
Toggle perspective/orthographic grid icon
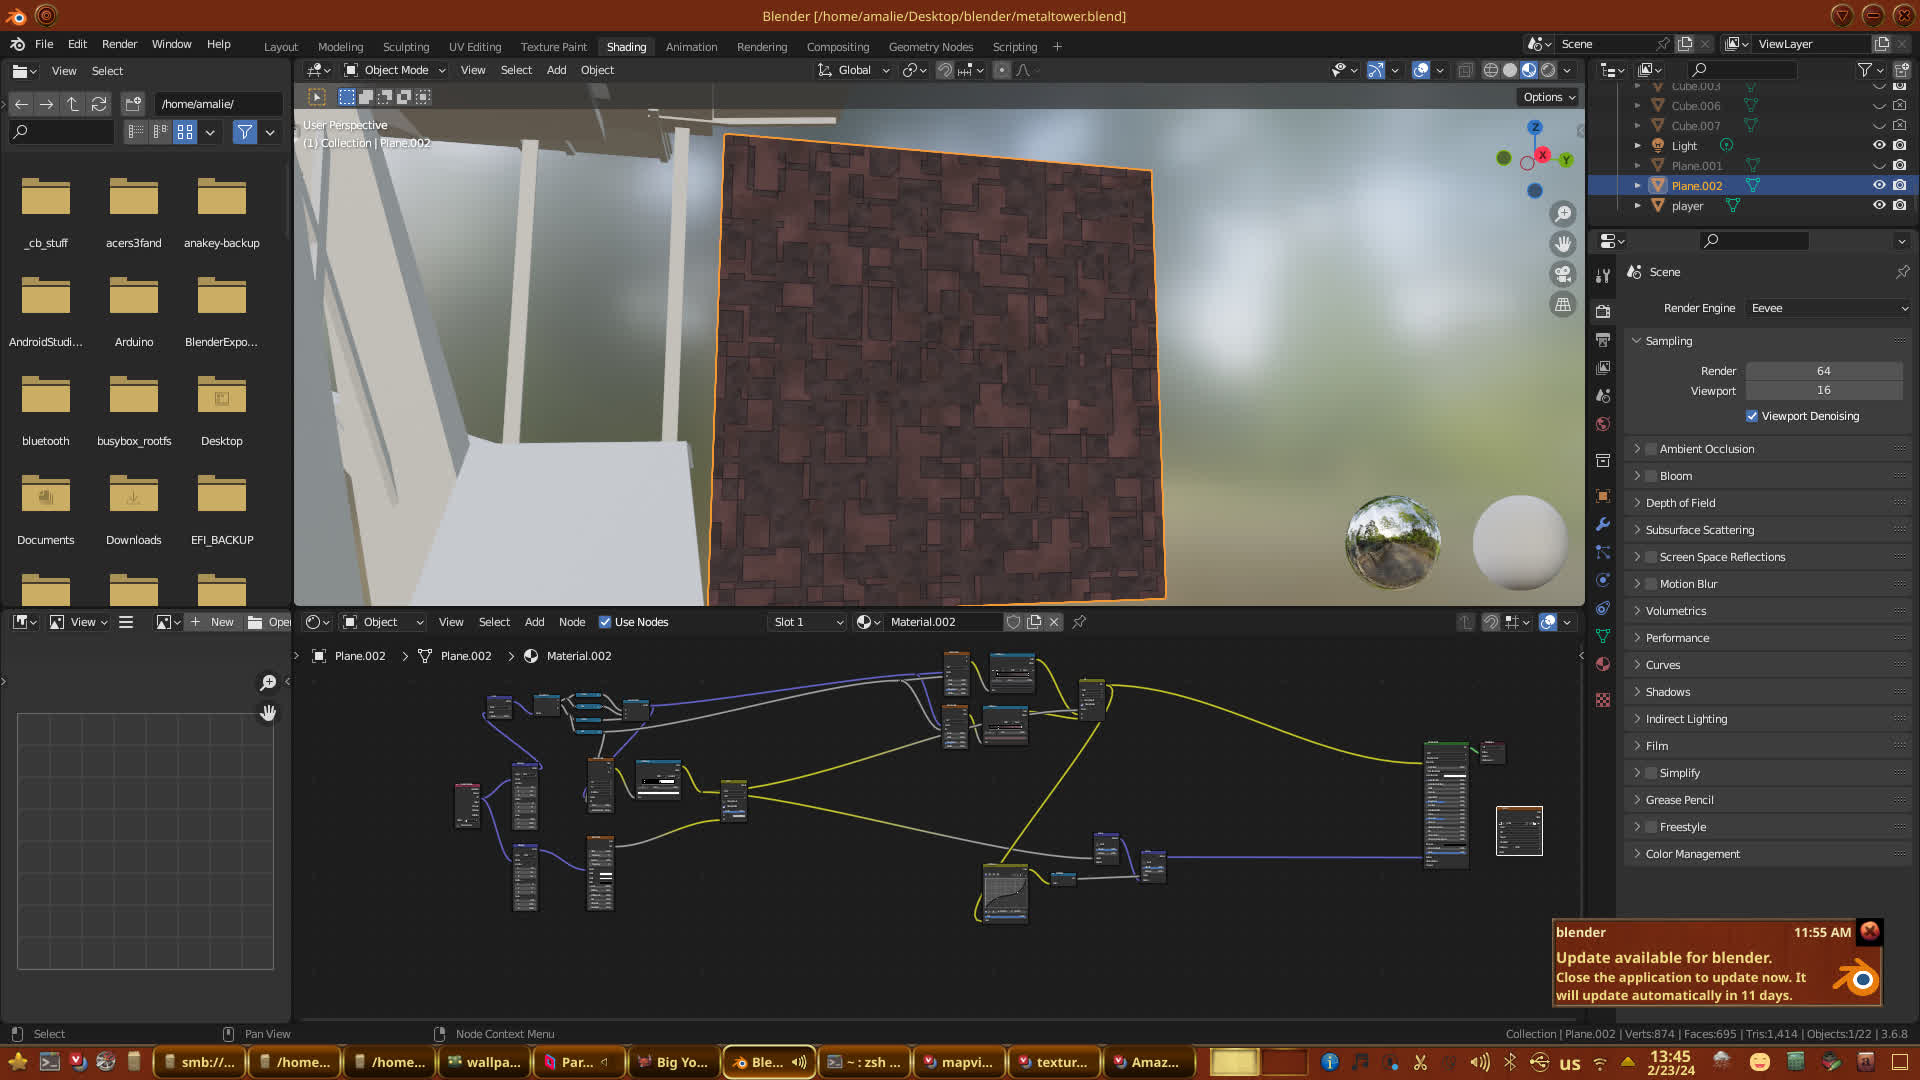pos(1562,305)
